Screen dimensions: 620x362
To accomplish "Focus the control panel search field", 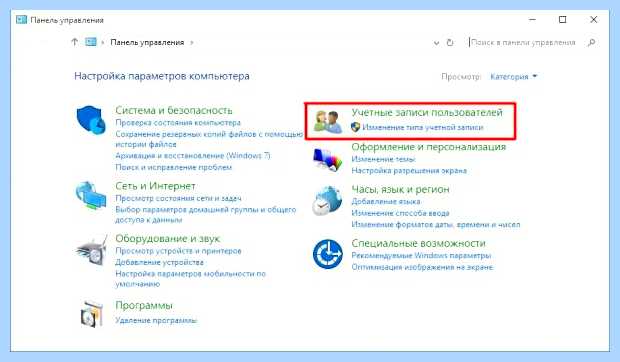I will [x=523, y=42].
